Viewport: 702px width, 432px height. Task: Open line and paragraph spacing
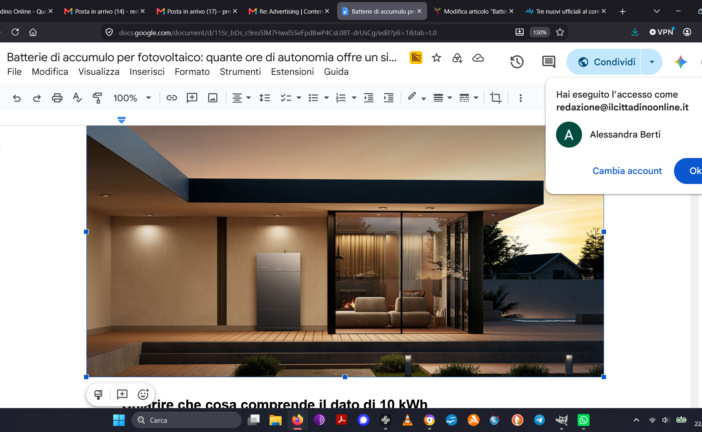265,98
